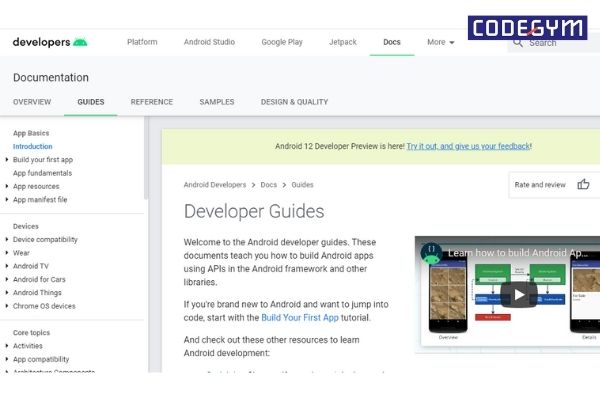
Task: Switch to the Reference tab
Action: (x=151, y=102)
